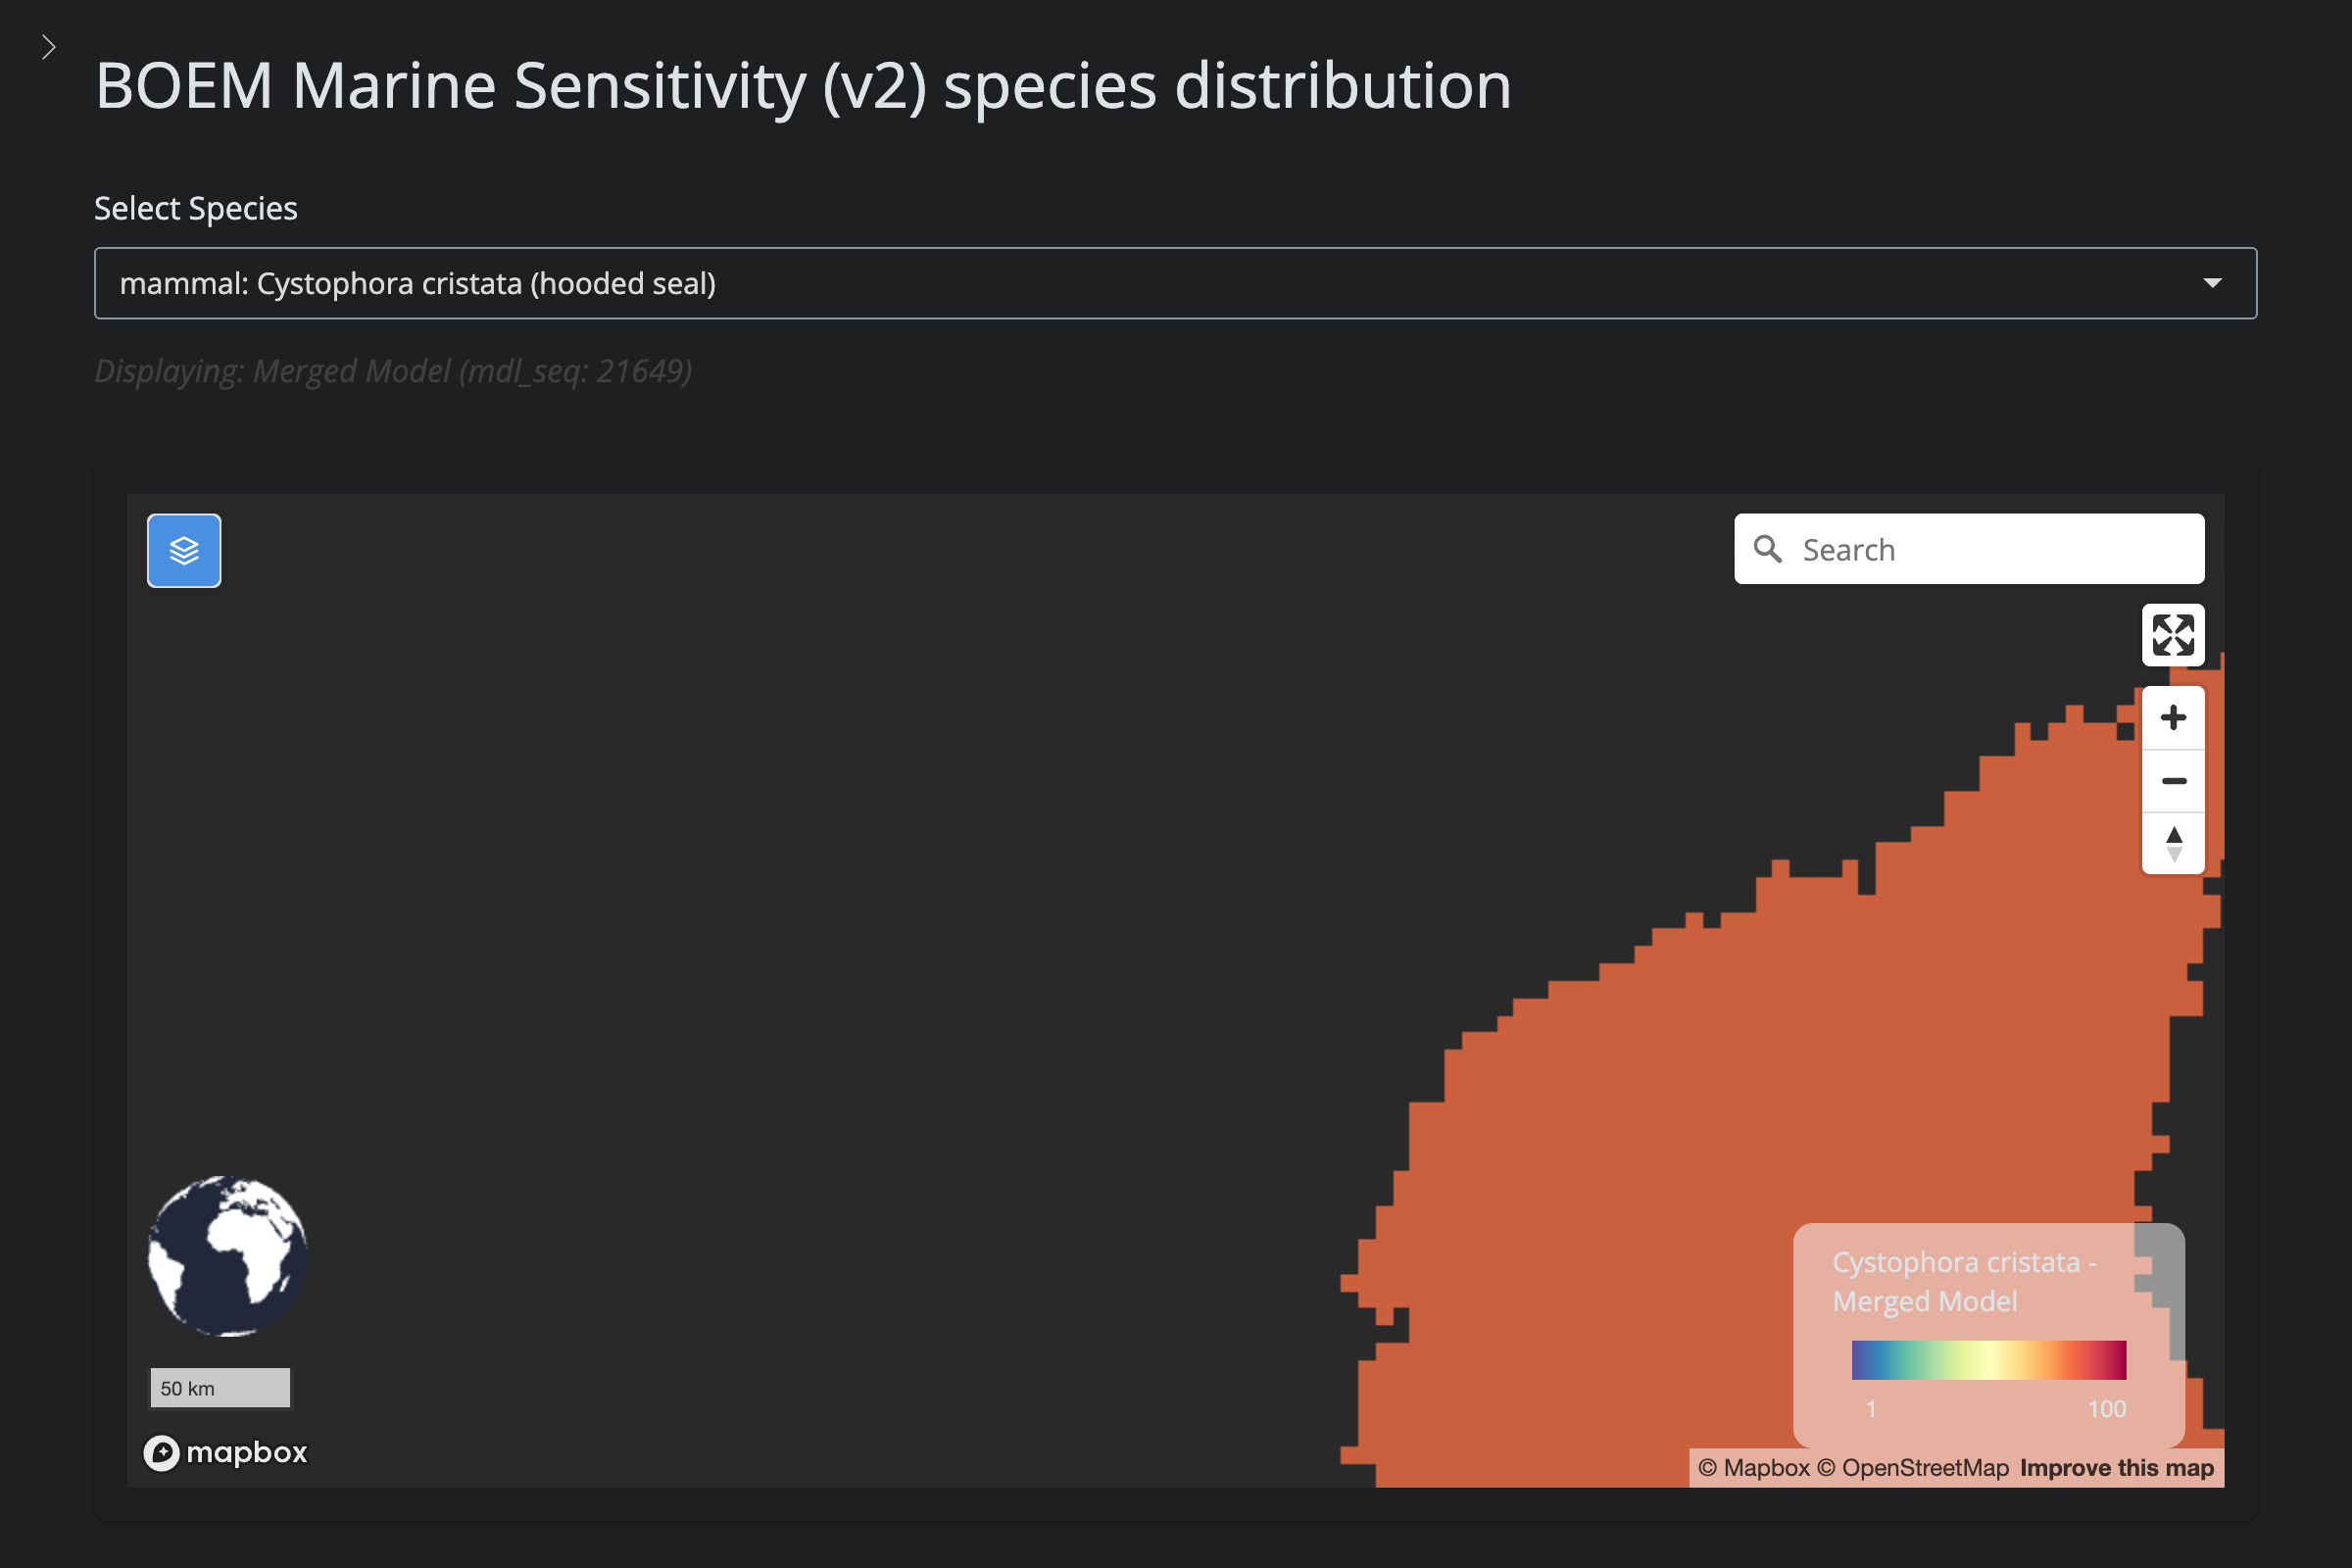Click the Displaying Merged Model caption
This screenshot has width=2352, height=1568.
(x=393, y=371)
